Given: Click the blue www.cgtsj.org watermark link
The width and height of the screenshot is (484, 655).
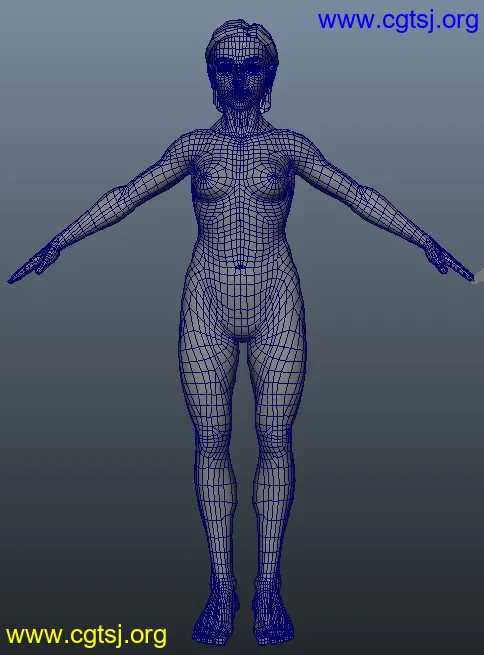Looking at the screenshot, I should [398, 20].
